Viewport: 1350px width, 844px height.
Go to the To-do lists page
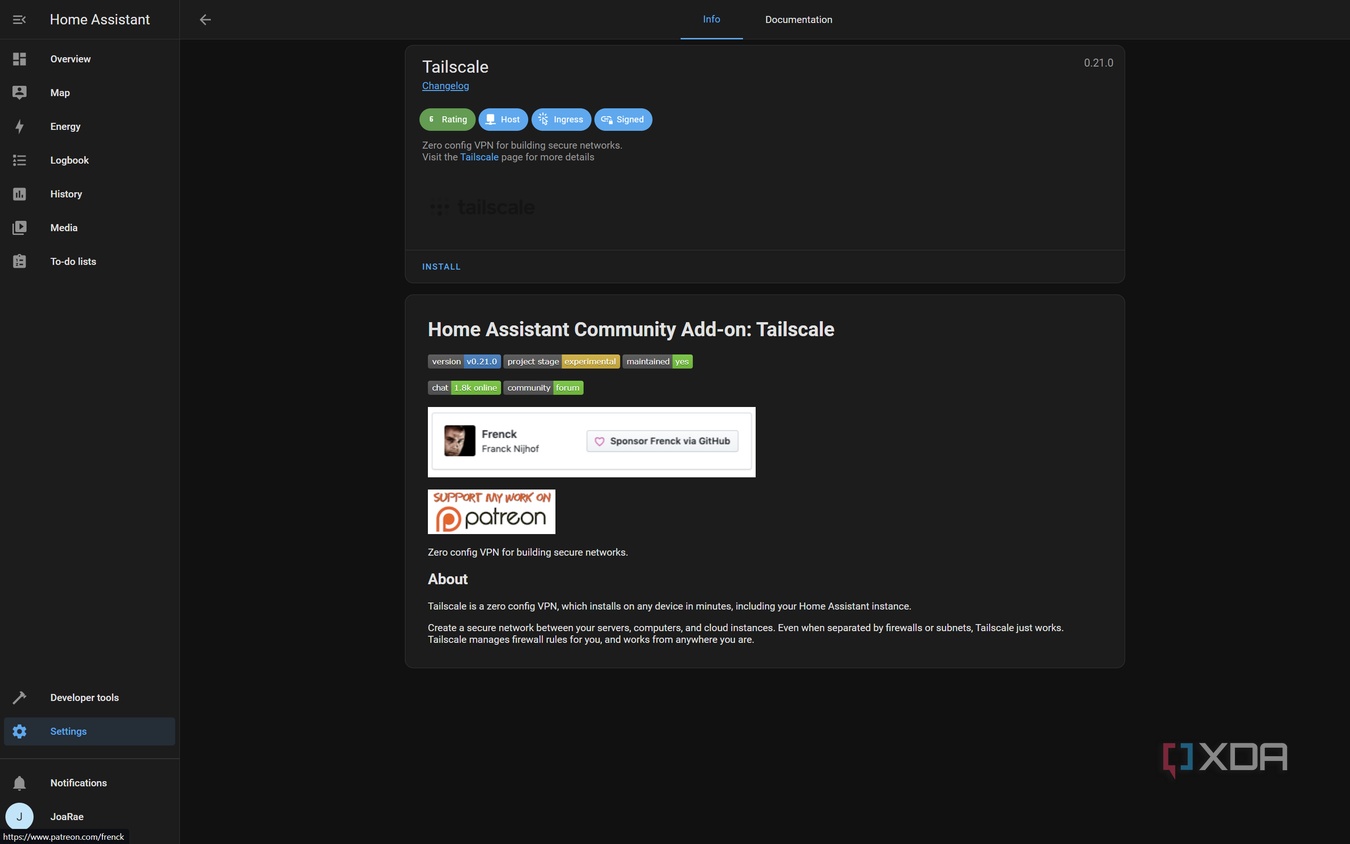pos(90,262)
